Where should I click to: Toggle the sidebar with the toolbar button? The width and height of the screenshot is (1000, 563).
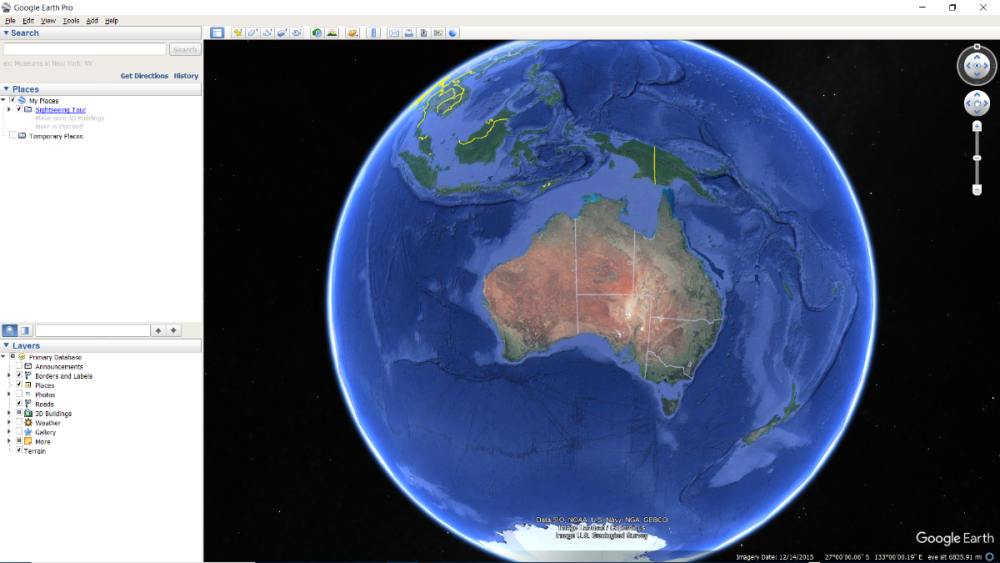[x=217, y=33]
